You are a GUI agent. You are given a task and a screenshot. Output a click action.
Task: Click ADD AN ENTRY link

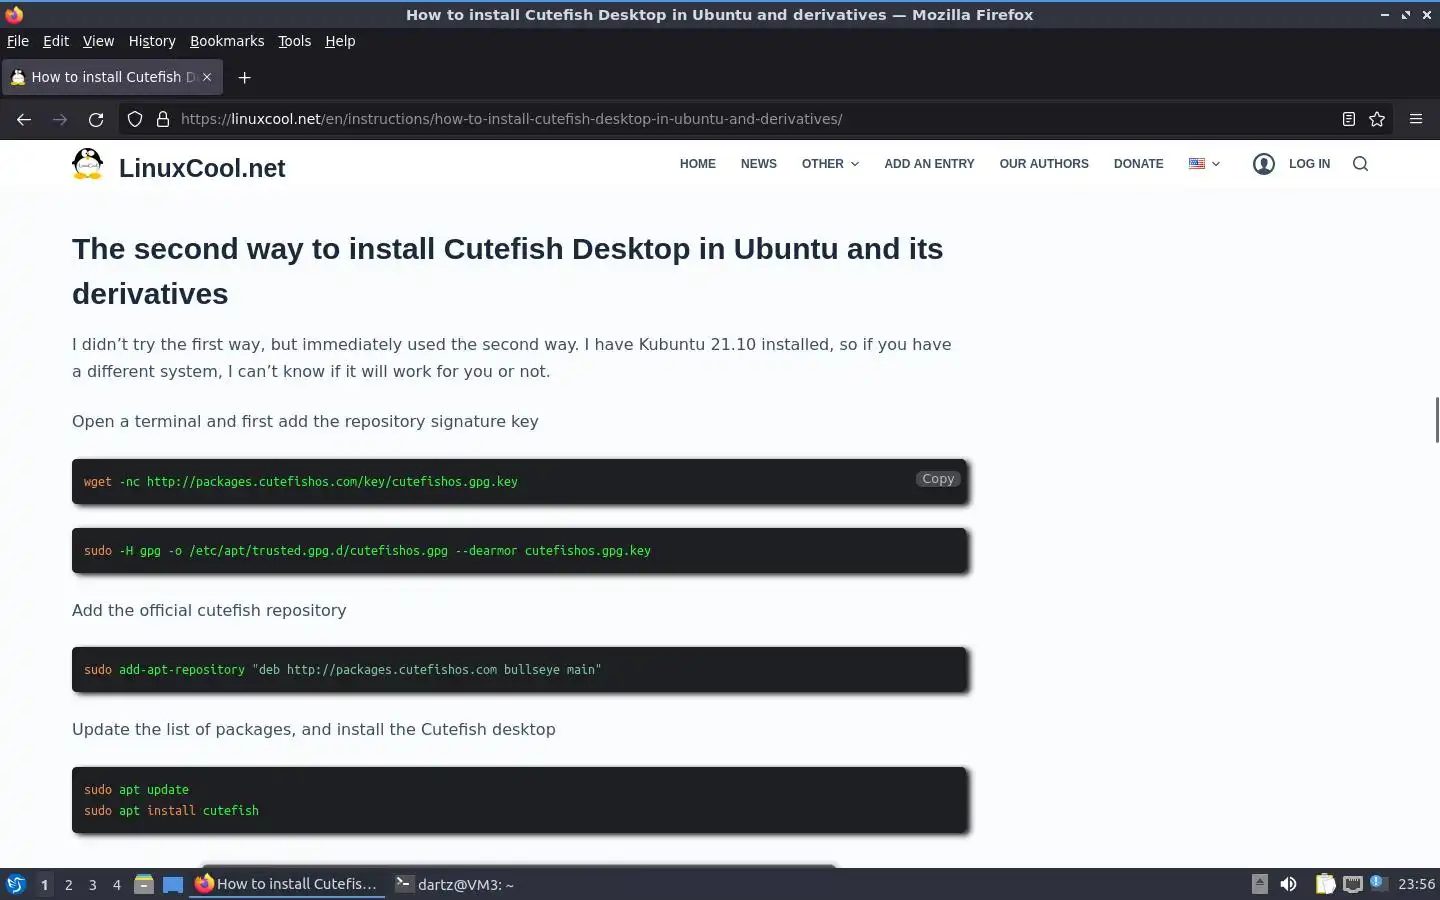point(929,164)
